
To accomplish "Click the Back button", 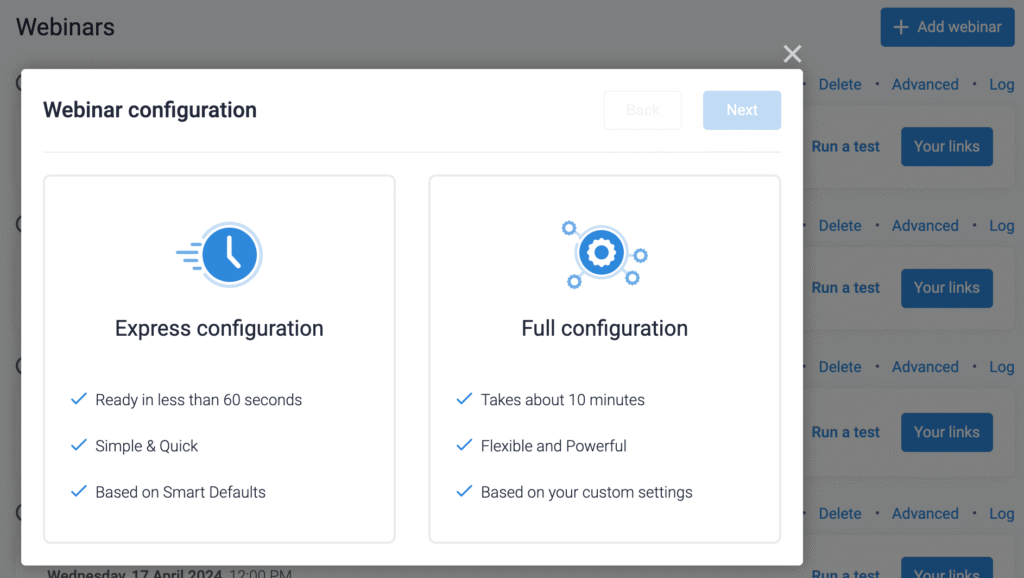I will coord(643,110).
